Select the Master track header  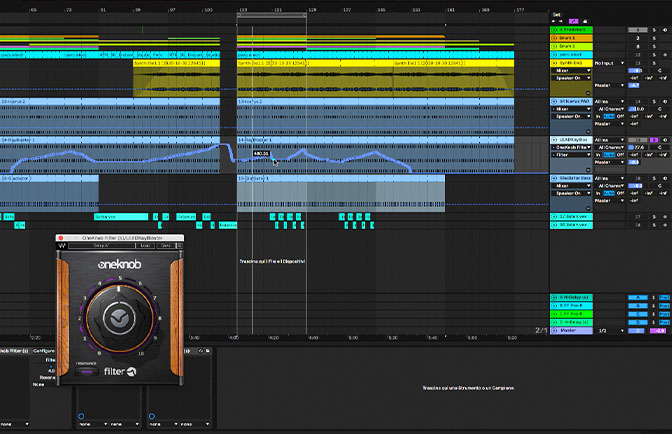(571, 331)
